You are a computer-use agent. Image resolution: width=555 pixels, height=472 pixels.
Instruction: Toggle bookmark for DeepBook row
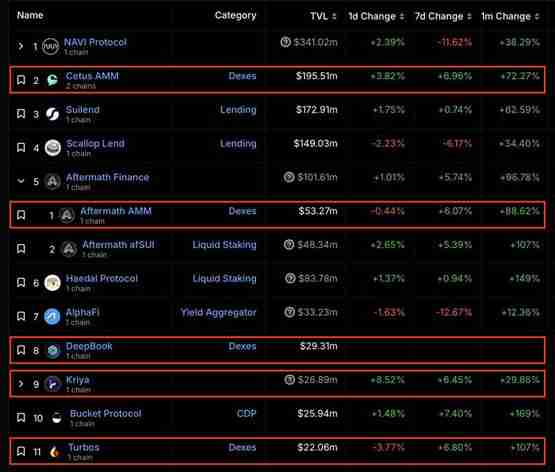point(21,350)
